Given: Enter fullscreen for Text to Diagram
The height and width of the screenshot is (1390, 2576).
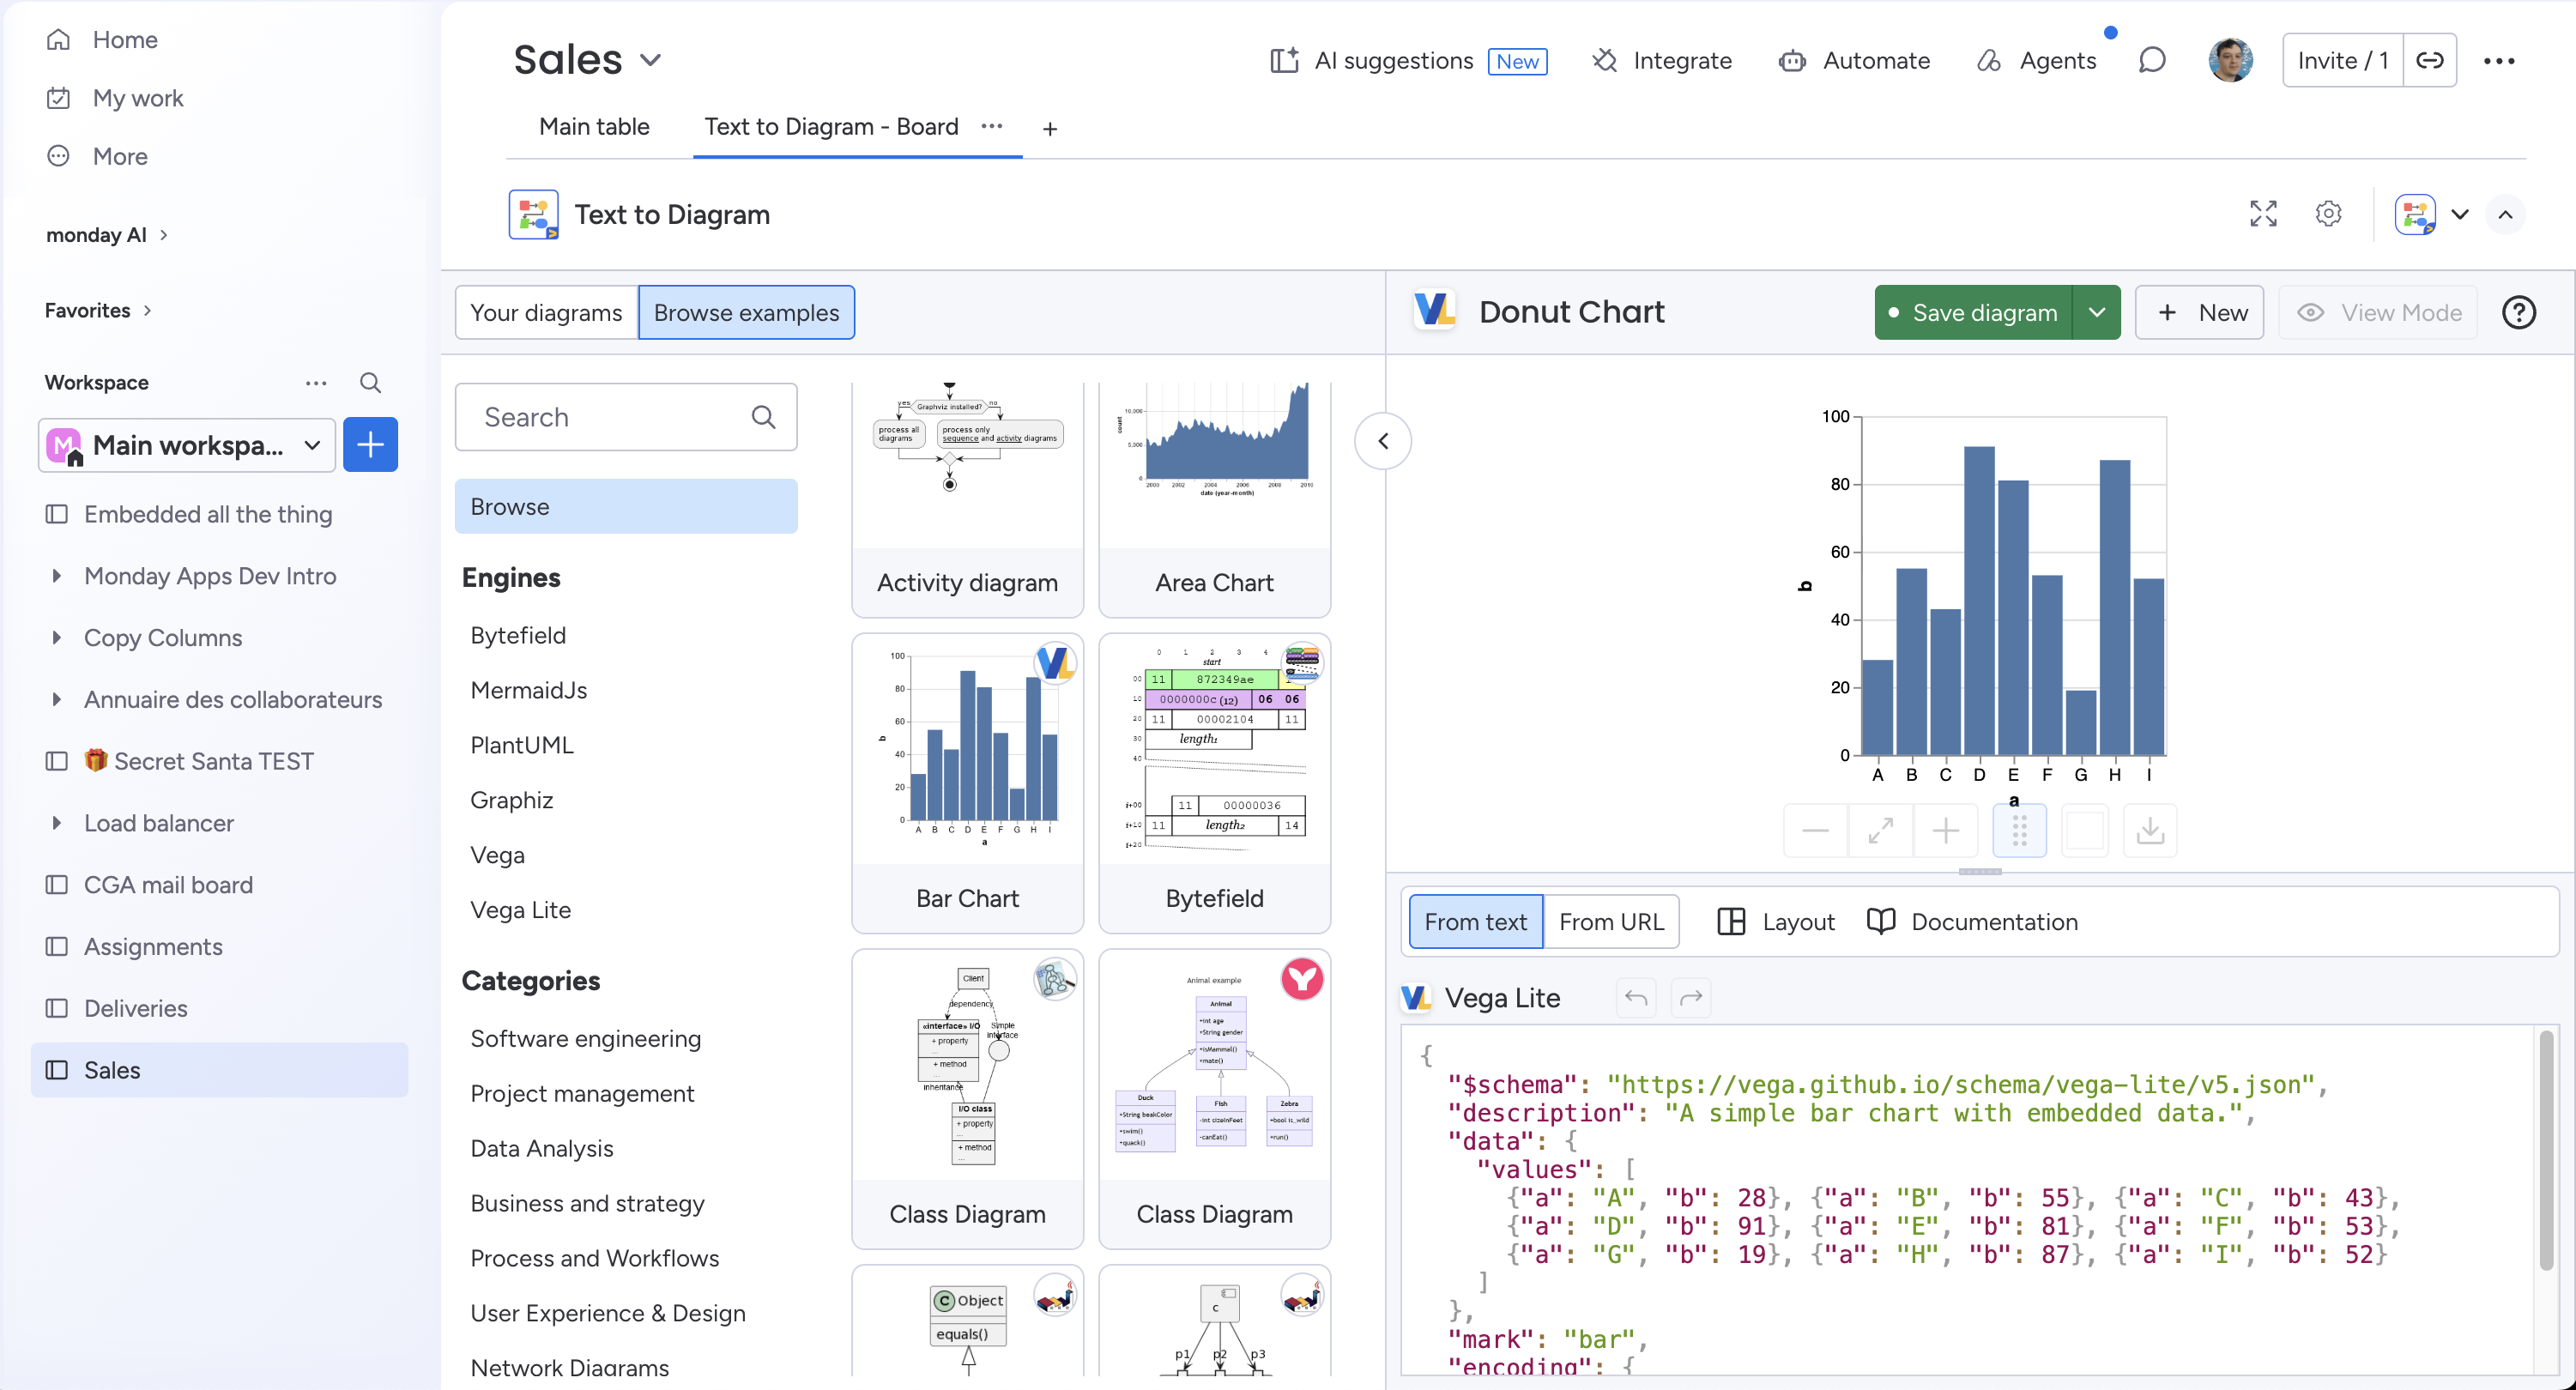Looking at the screenshot, I should tap(2263, 214).
